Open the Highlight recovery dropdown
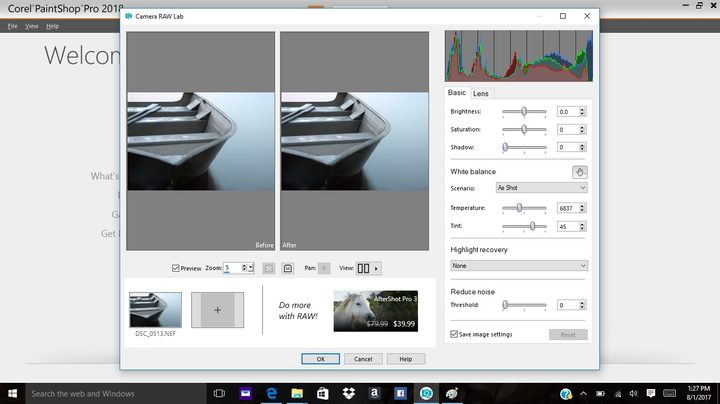The width and height of the screenshot is (720, 404). point(519,266)
